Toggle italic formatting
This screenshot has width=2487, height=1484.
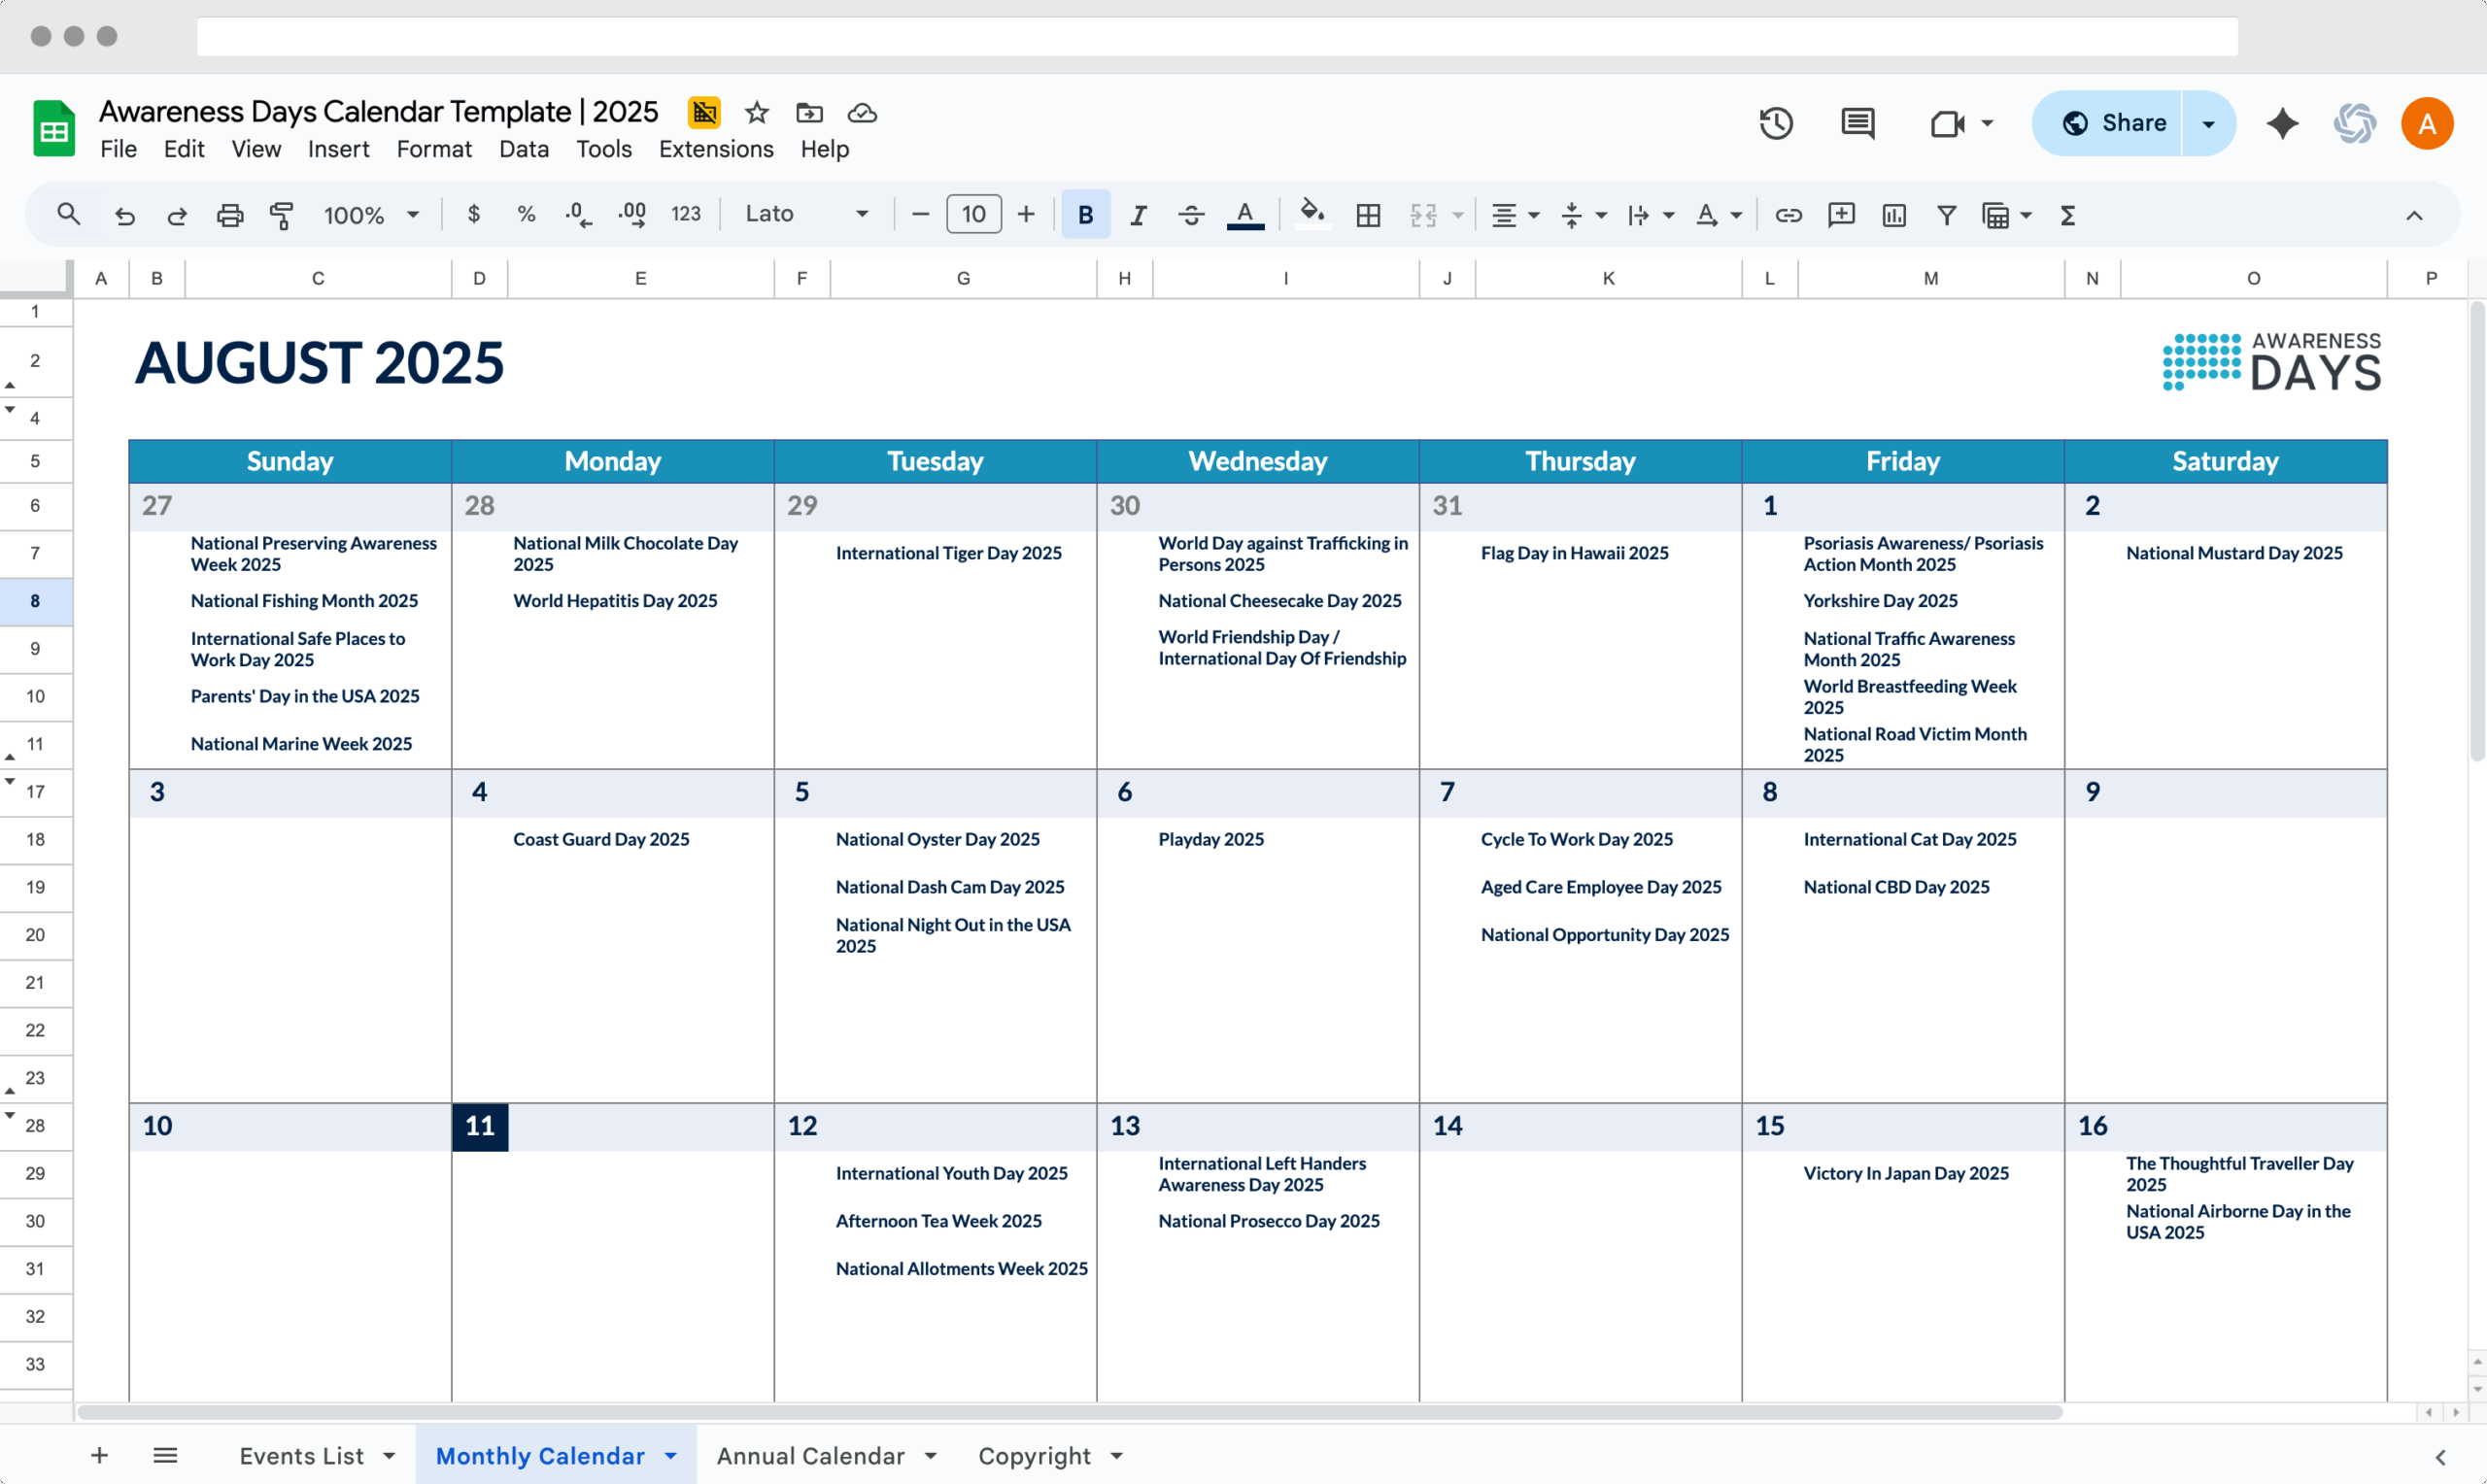1138,215
